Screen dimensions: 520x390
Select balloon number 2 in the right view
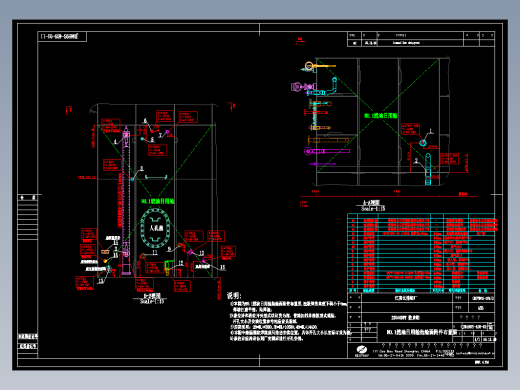point(416,161)
